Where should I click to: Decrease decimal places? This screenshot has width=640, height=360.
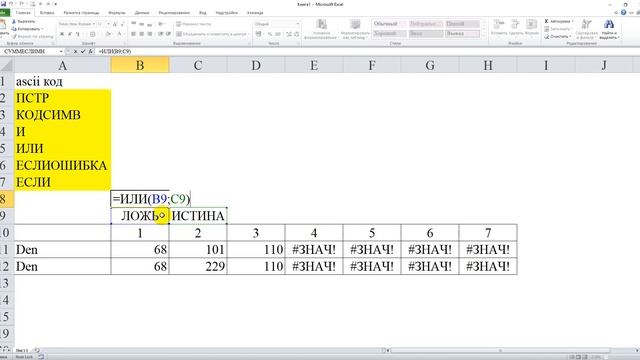297,34
